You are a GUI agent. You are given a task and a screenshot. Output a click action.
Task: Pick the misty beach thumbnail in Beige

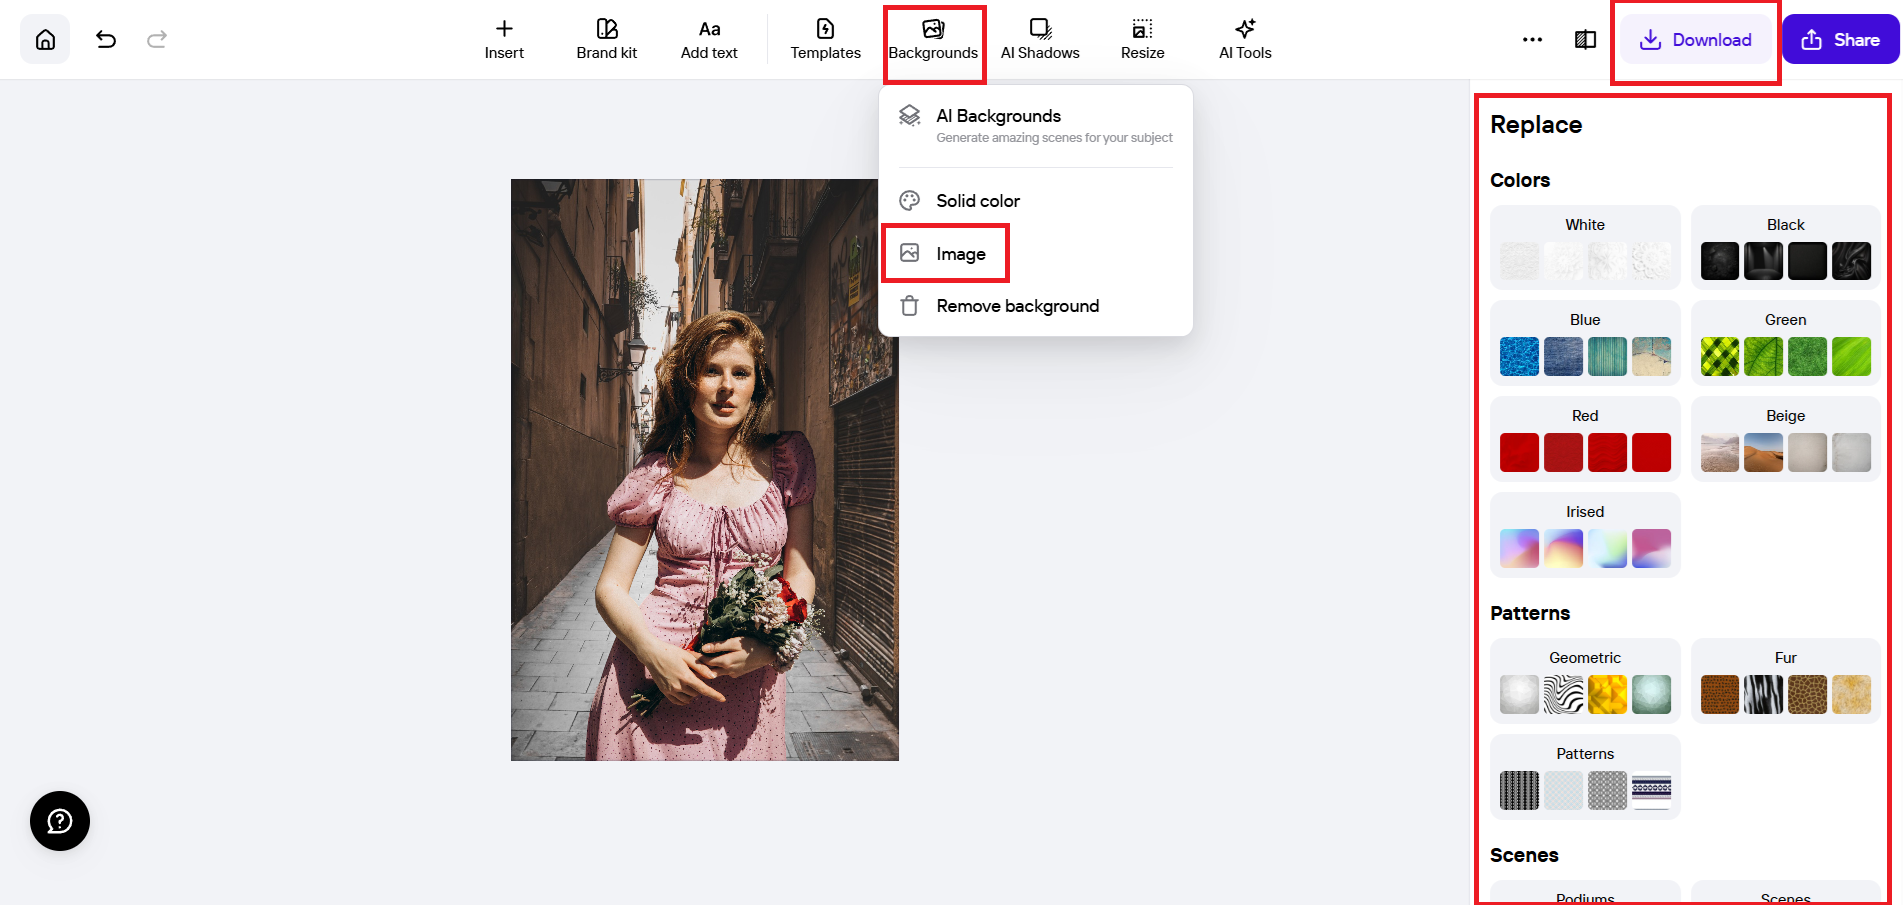click(x=1720, y=453)
